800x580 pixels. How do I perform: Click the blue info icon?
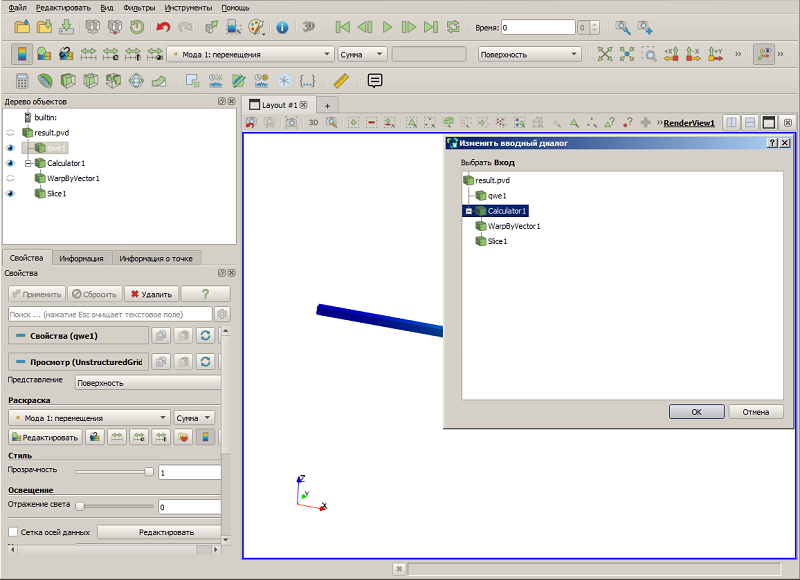click(282, 28)
